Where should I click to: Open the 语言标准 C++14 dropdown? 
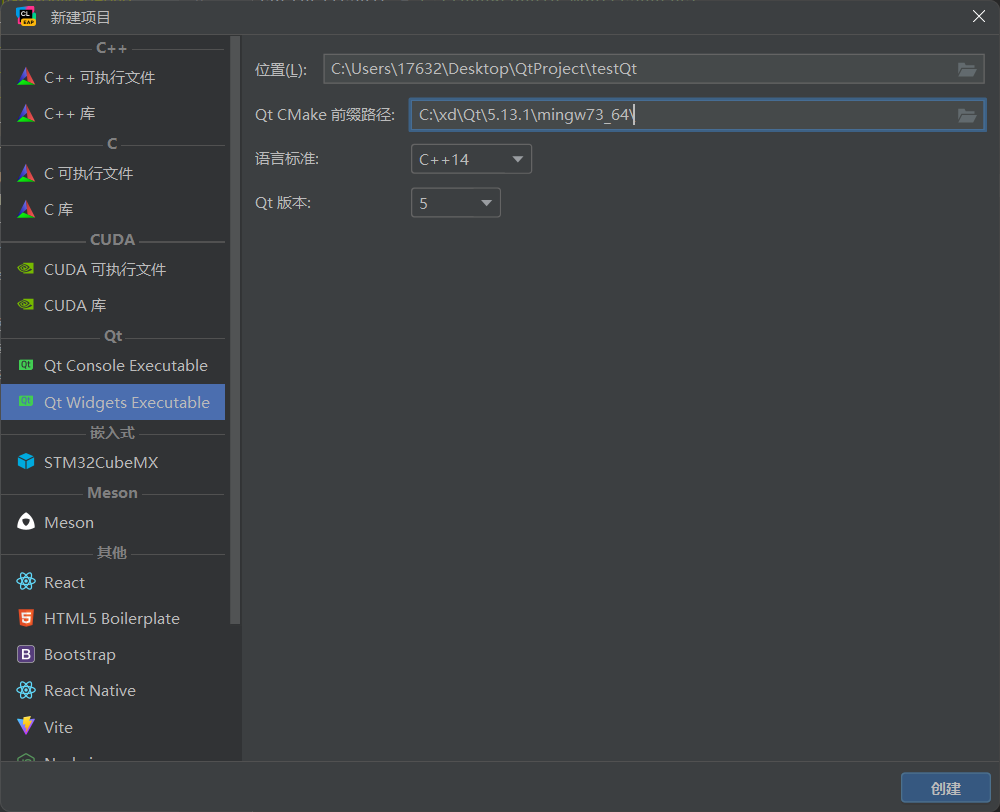tap(471, 159)
